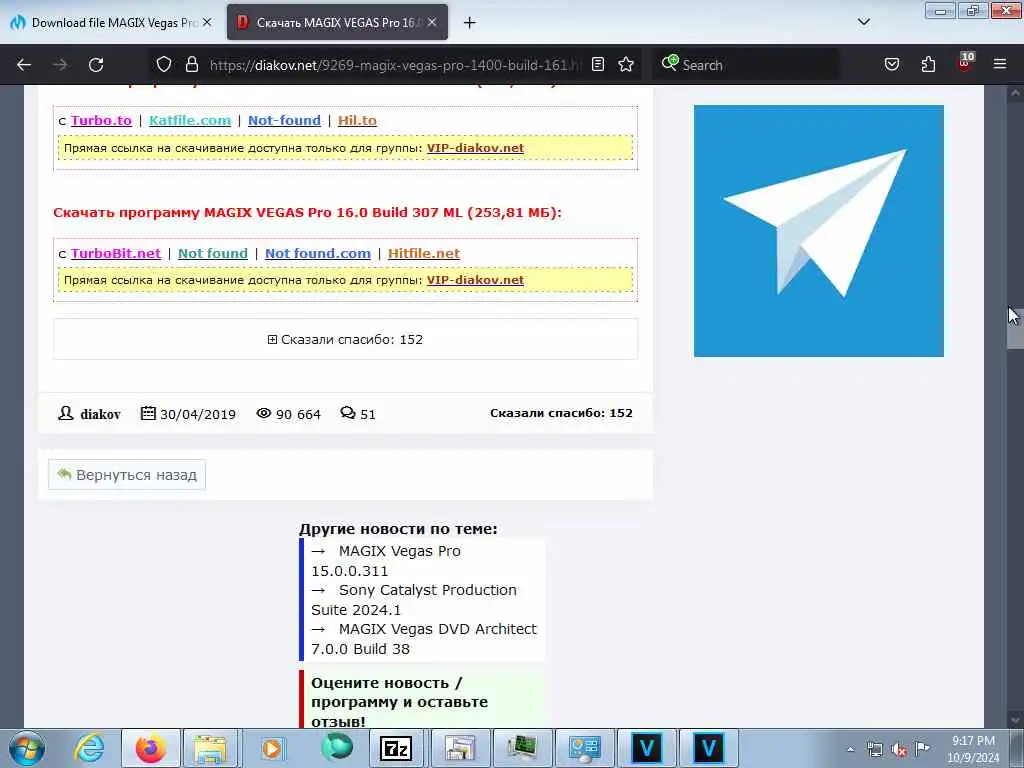
Task: List all tabs with the chevron
Action: point(863,22)
